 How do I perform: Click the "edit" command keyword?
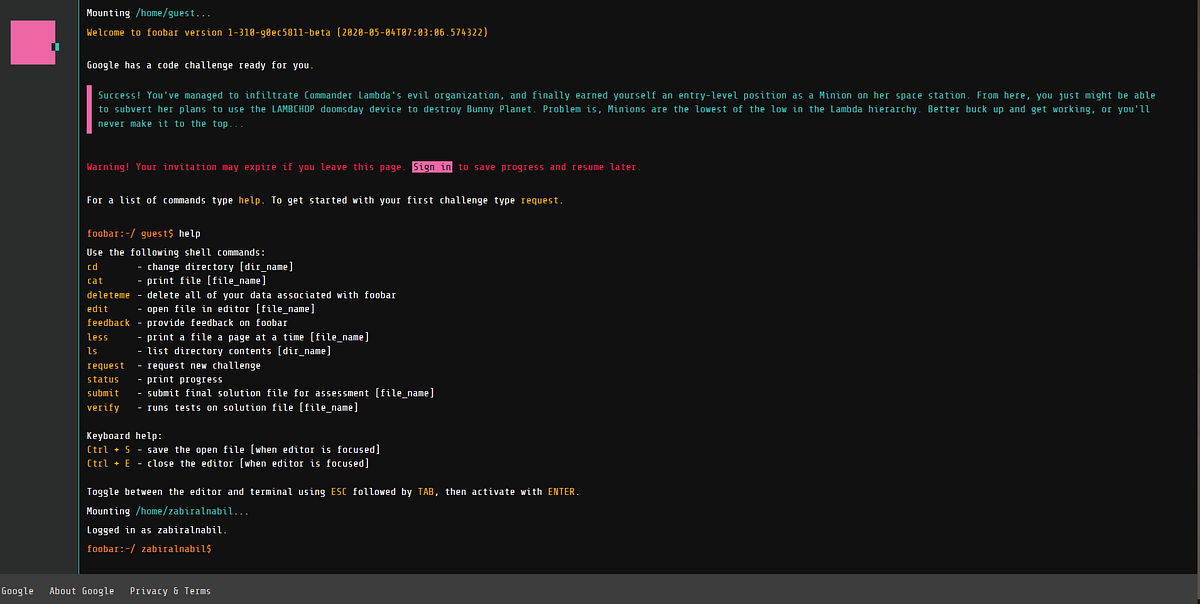click(95, 308)
